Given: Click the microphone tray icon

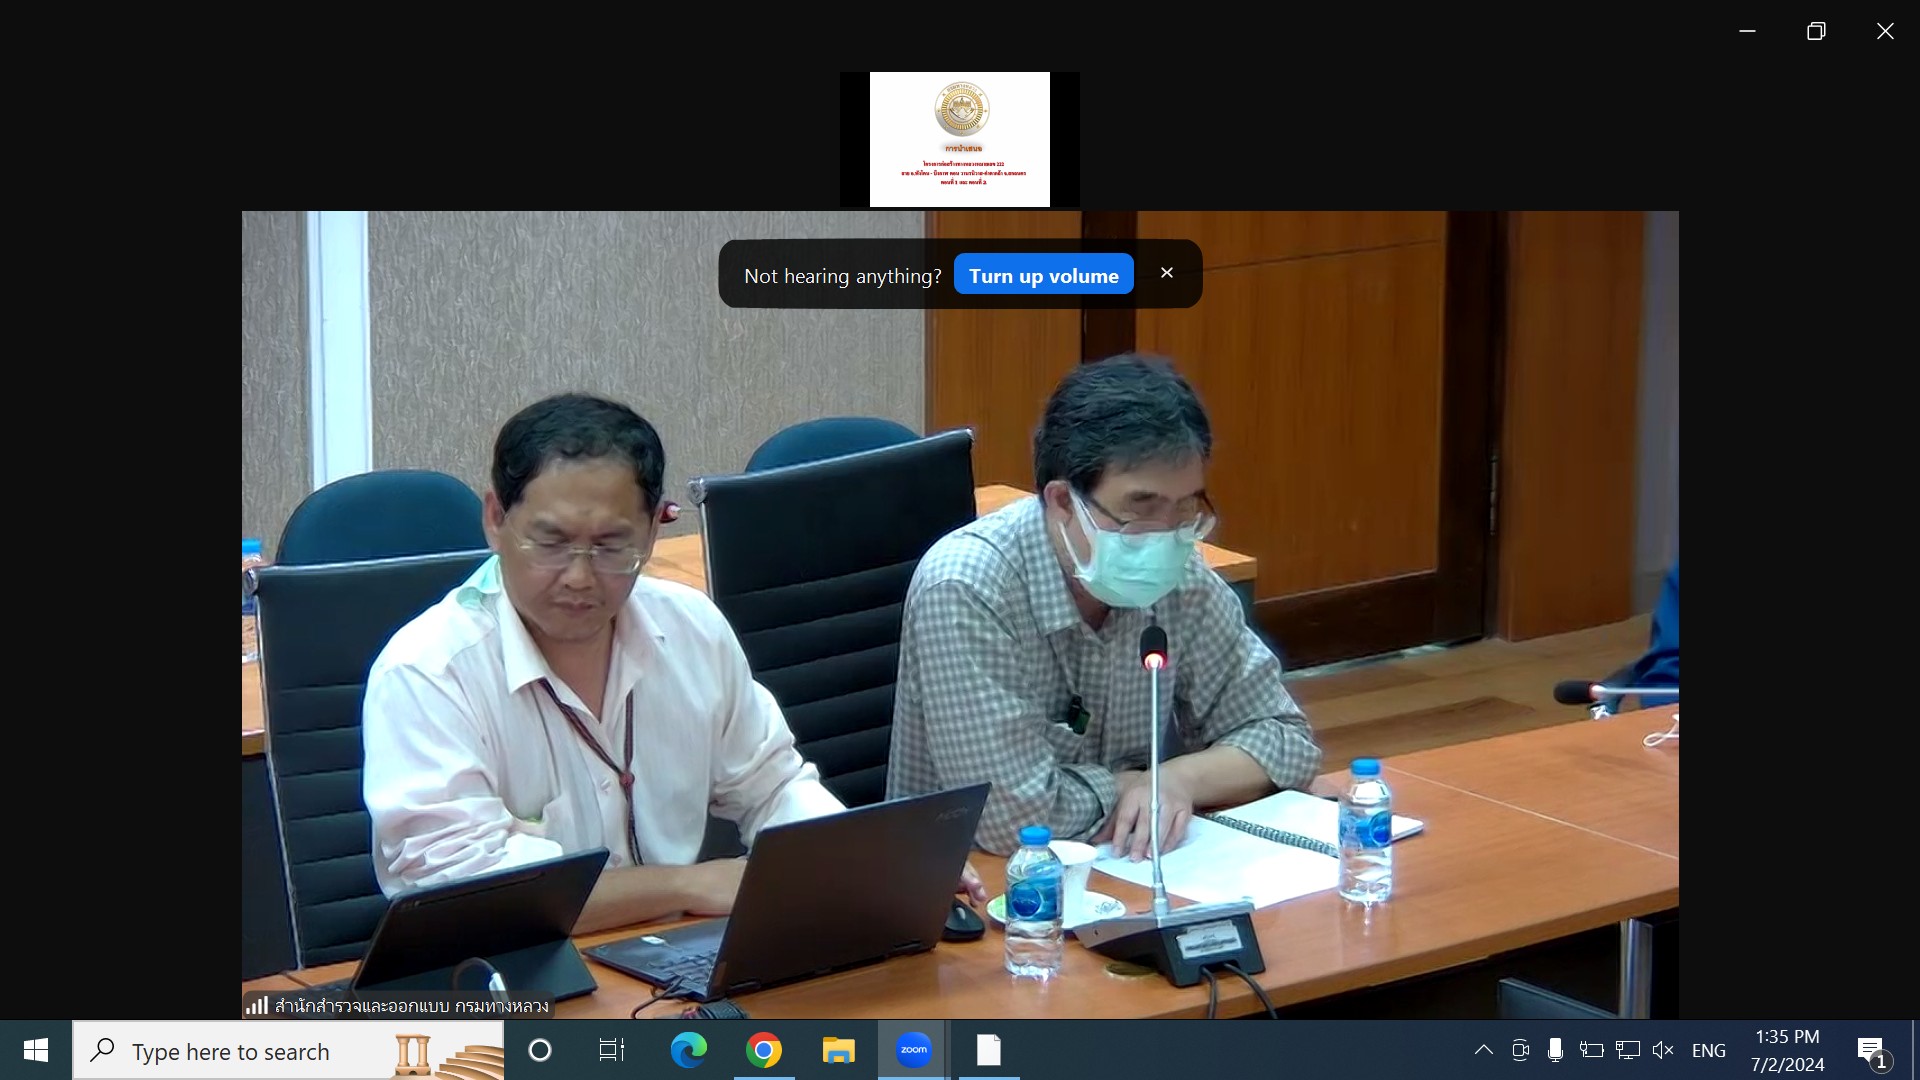Looking at the screenshot, I should [1555, 1050].
